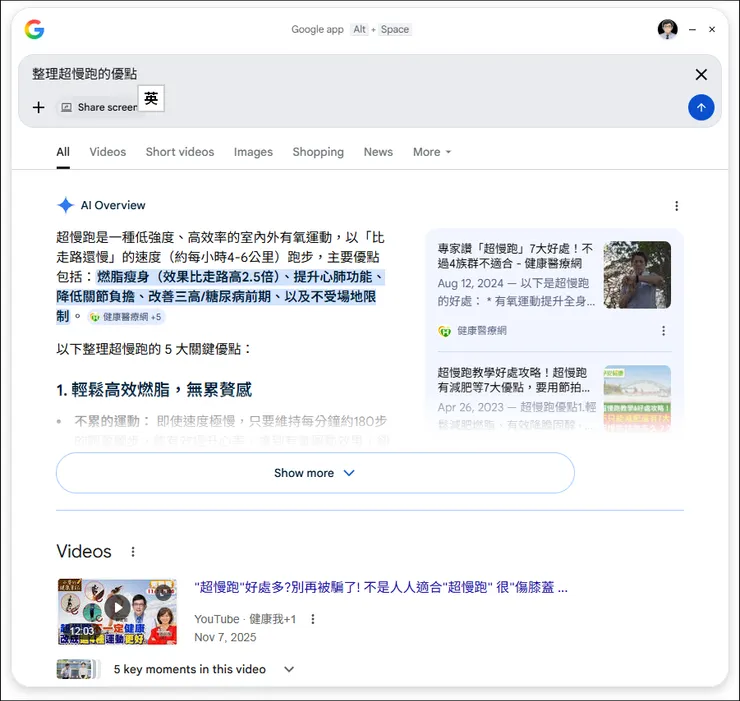Click the Nov 7, 2025 video date
The height and width of the screenshot is (701, 740).
[225, 637]
